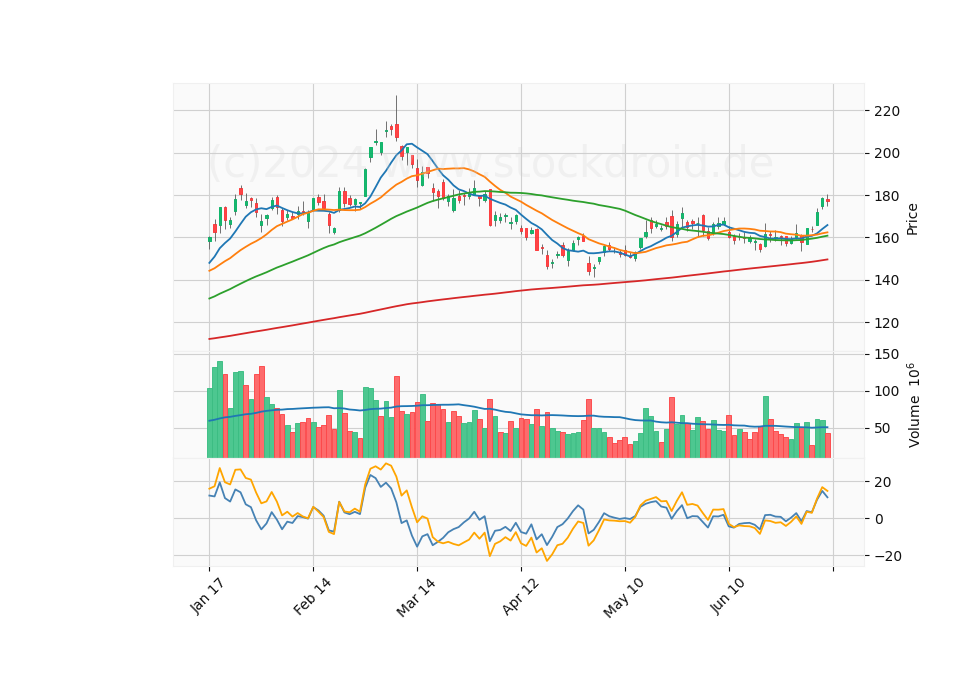
Task: Click the 'Mar 14' date label
Action: (x=416, y=598)
